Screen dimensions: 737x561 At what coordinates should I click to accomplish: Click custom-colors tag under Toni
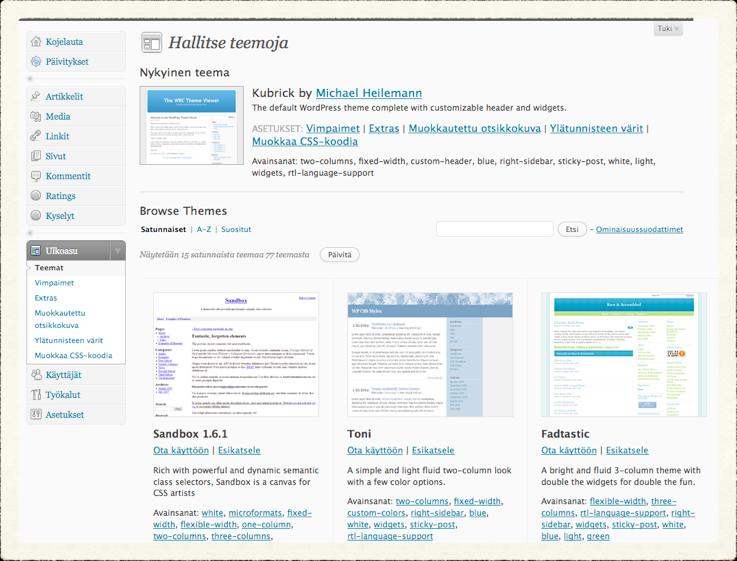[376, 513]
